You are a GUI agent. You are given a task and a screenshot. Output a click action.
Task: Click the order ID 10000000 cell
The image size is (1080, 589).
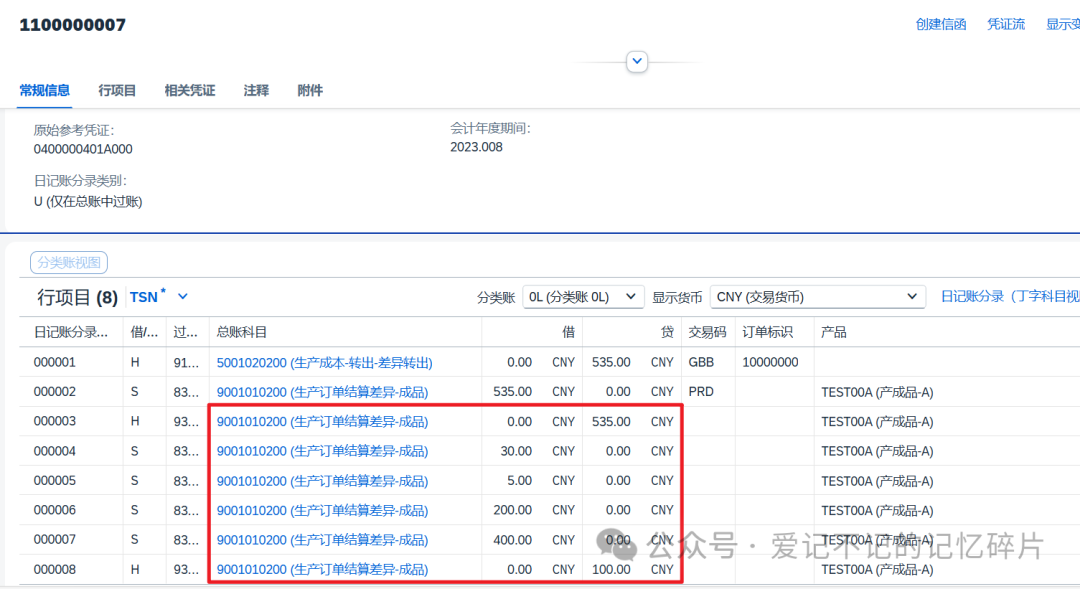tap(770, 362)
